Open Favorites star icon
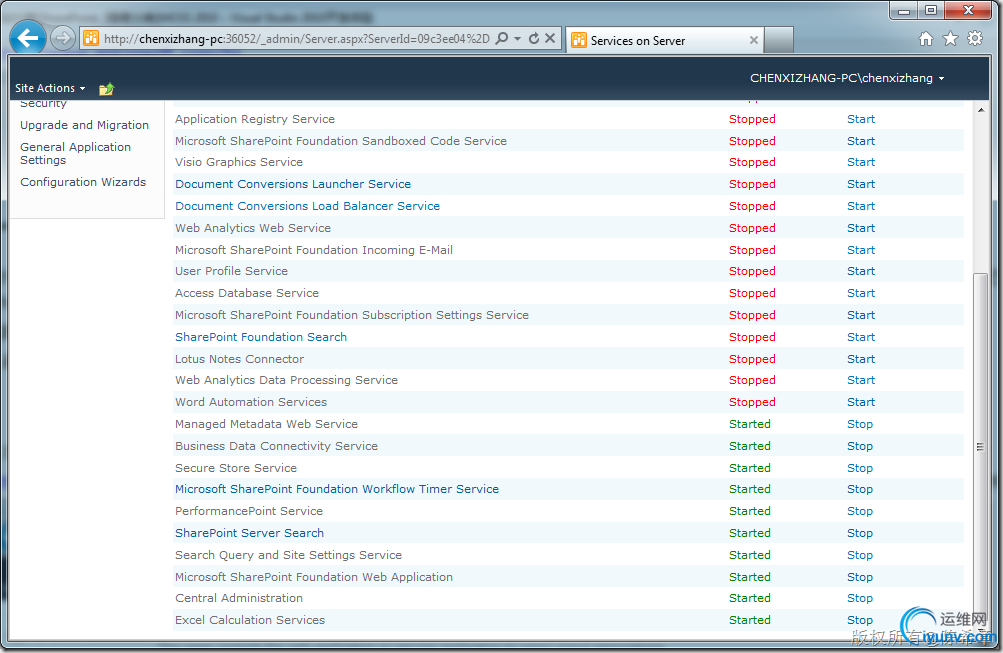1003x653 pixels. [951, 39]
